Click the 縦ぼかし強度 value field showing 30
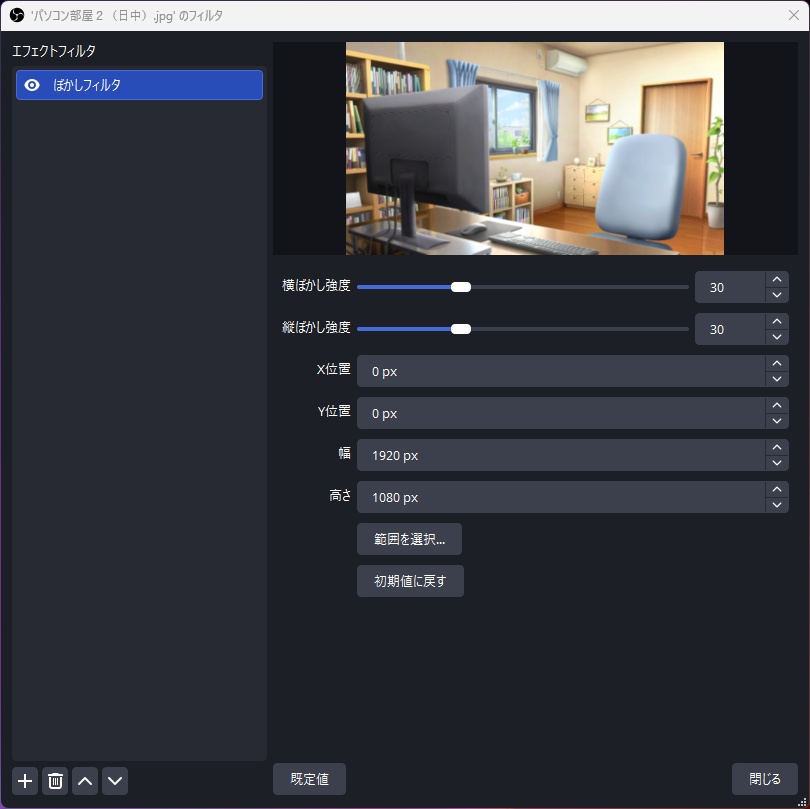This screenshot has width=810, height=809. 730,329
